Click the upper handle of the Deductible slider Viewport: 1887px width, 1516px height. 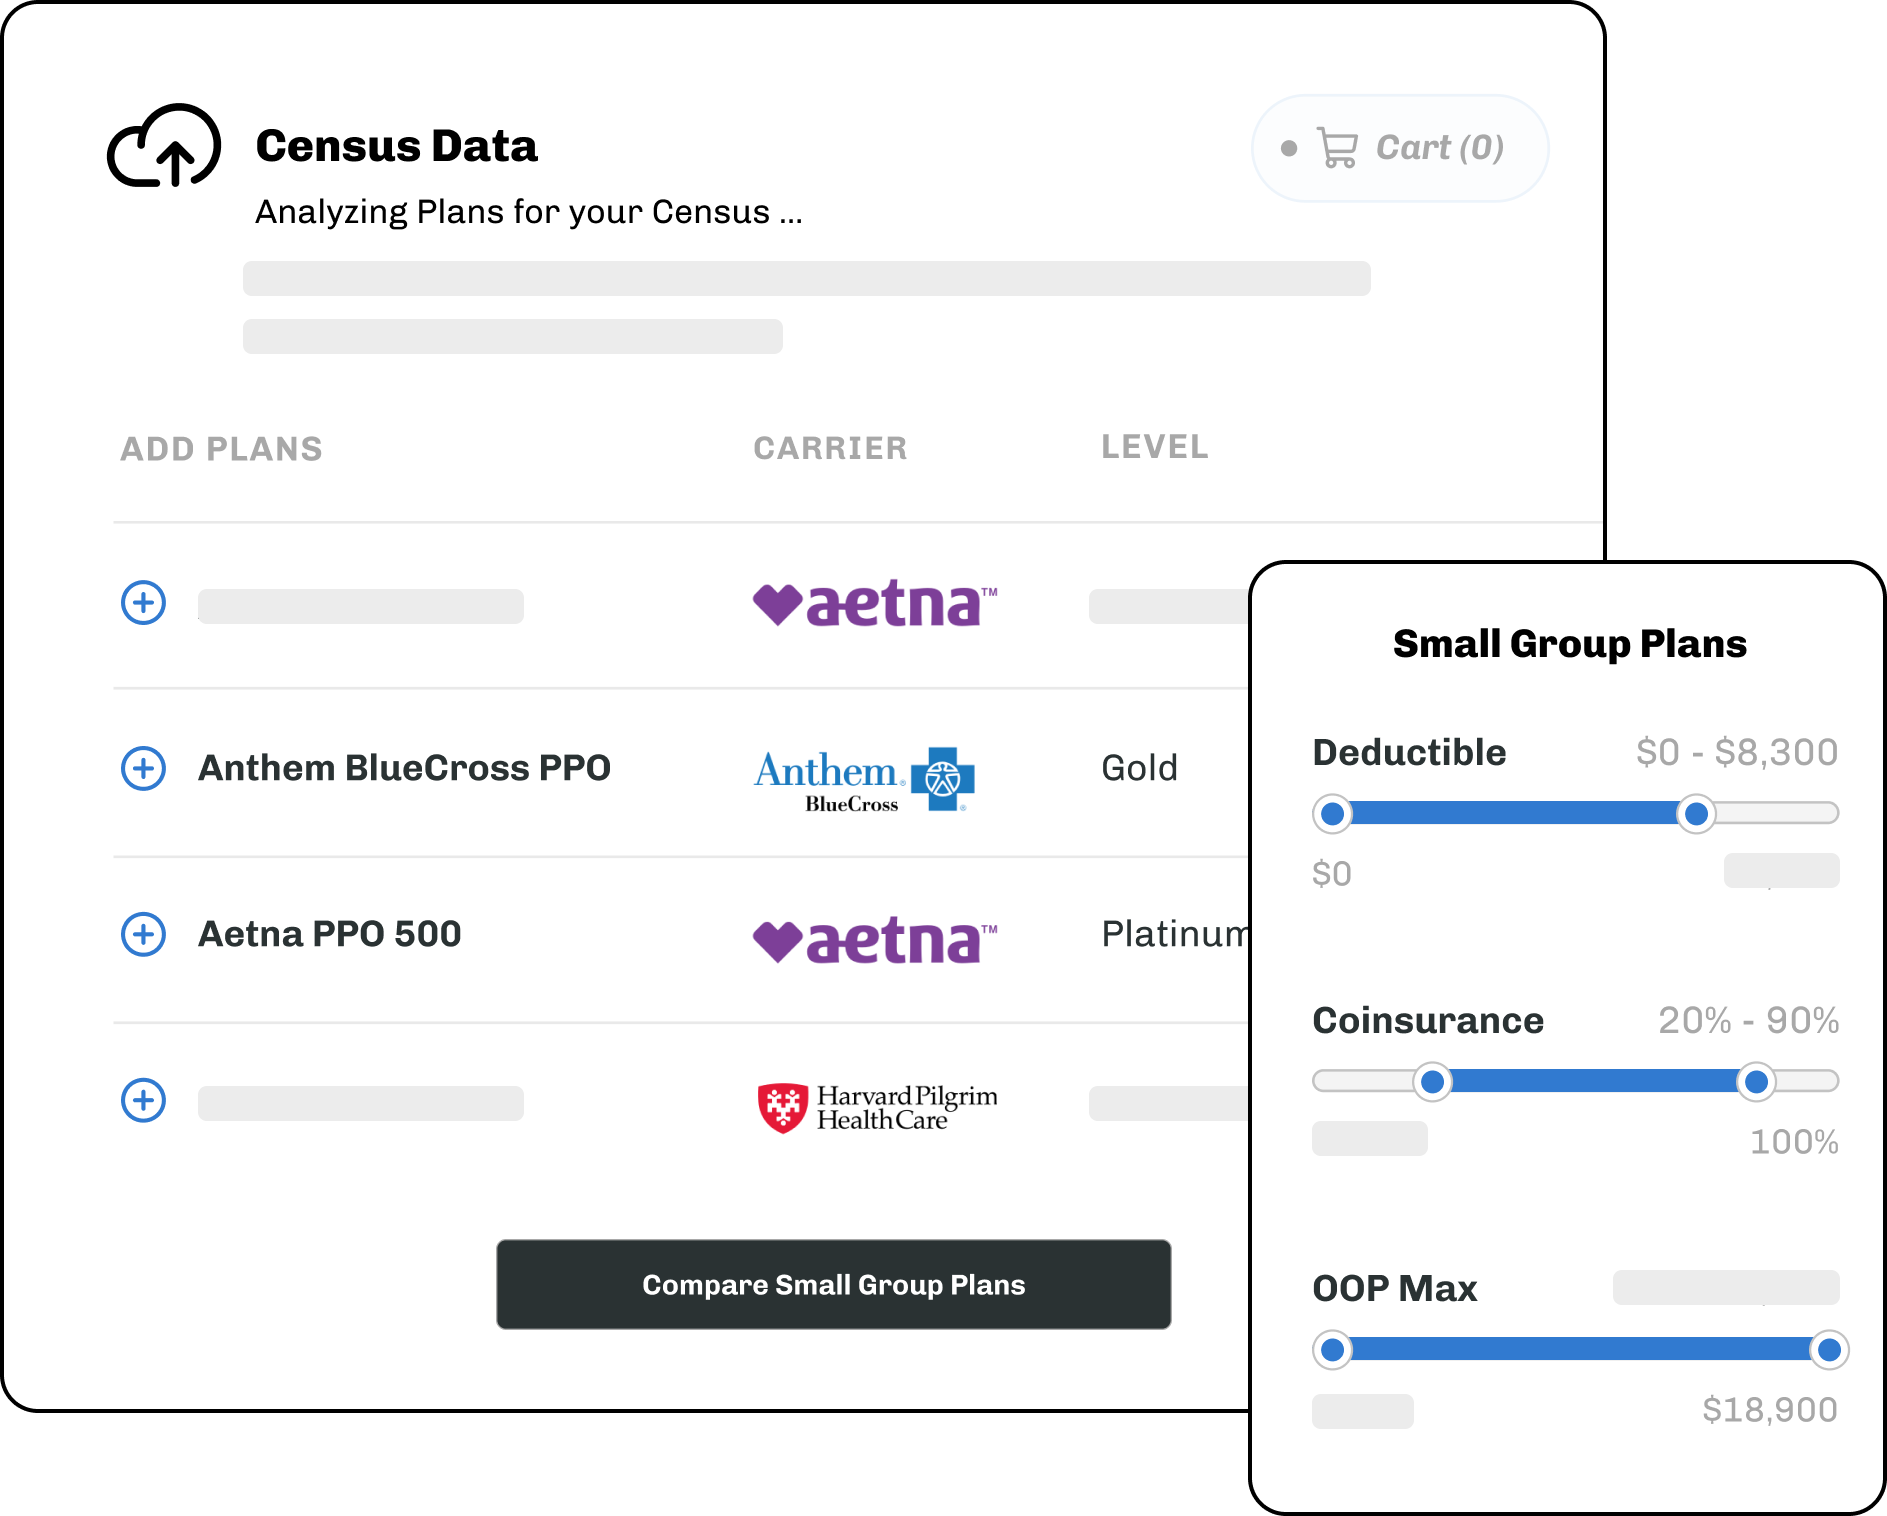click(x=1697, y=815)
